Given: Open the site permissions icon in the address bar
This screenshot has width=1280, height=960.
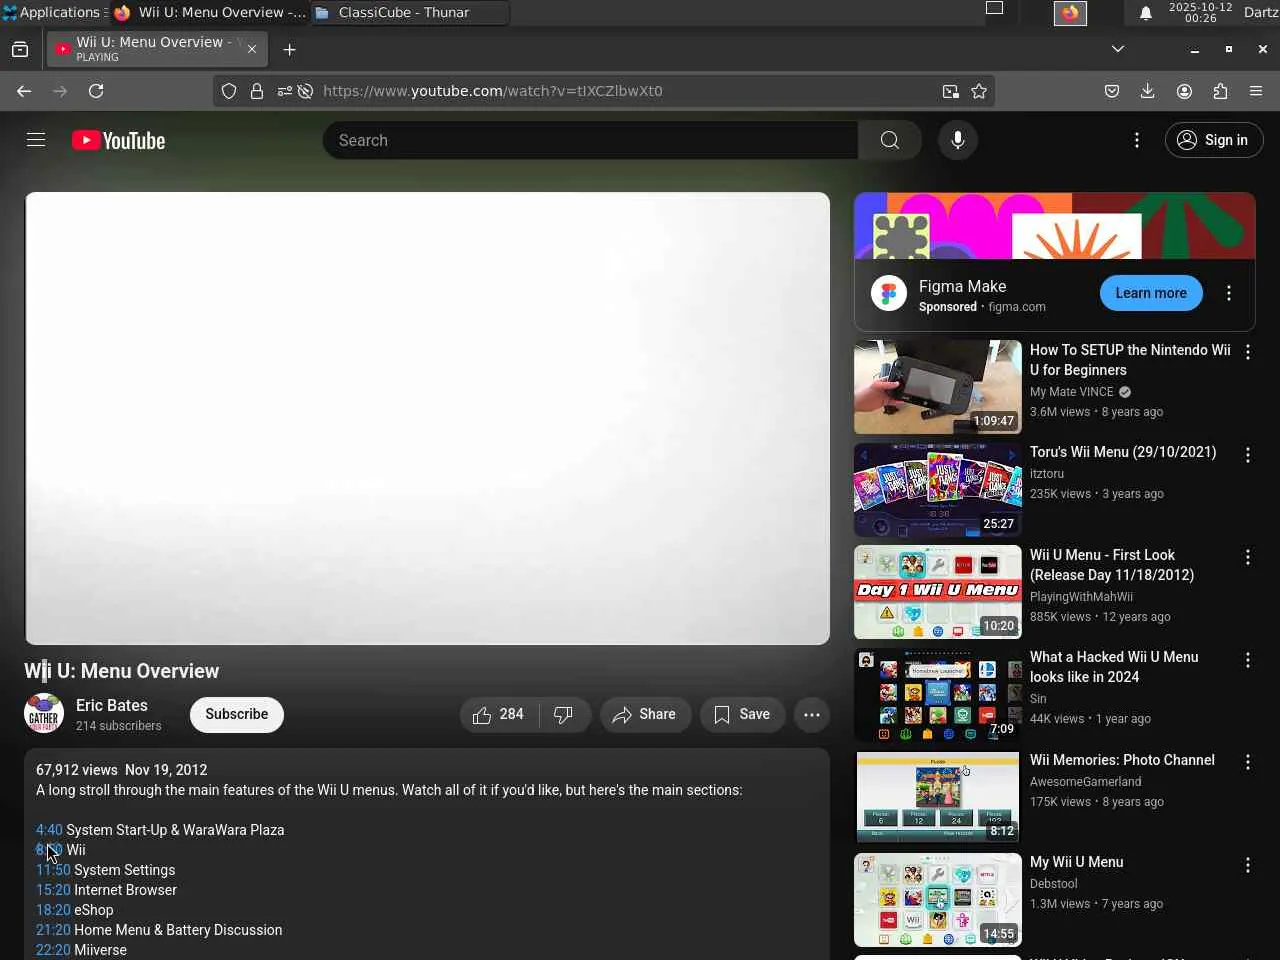Looking at the screenshot, I should click(285, 91).
